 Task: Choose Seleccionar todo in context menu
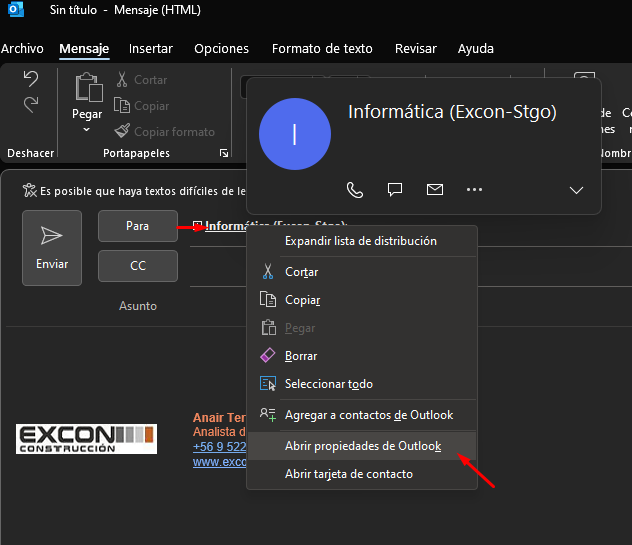pos(362,384)
